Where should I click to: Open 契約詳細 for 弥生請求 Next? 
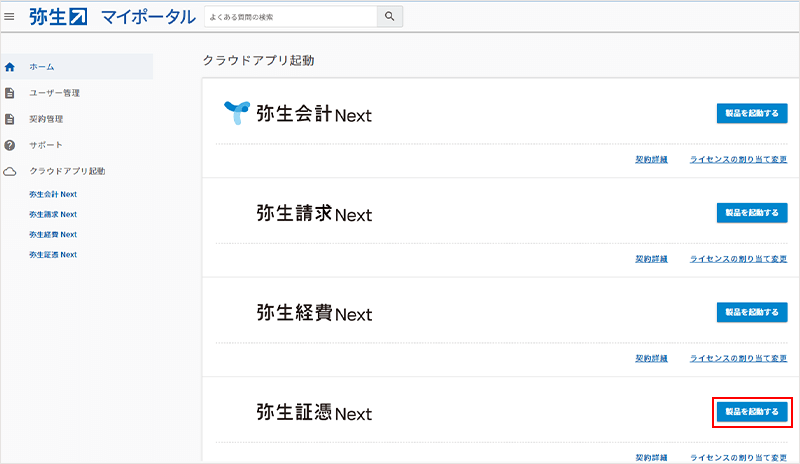pos(652,259)
